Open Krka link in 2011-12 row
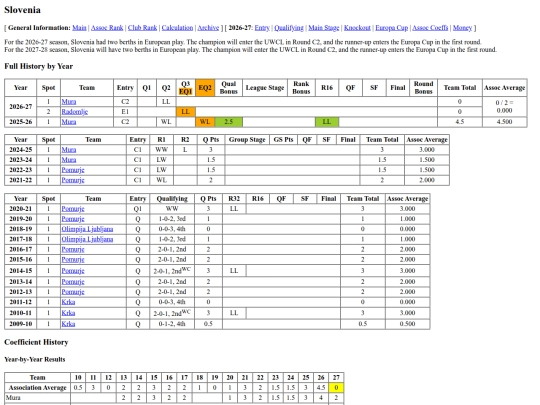 coord(68,302)
